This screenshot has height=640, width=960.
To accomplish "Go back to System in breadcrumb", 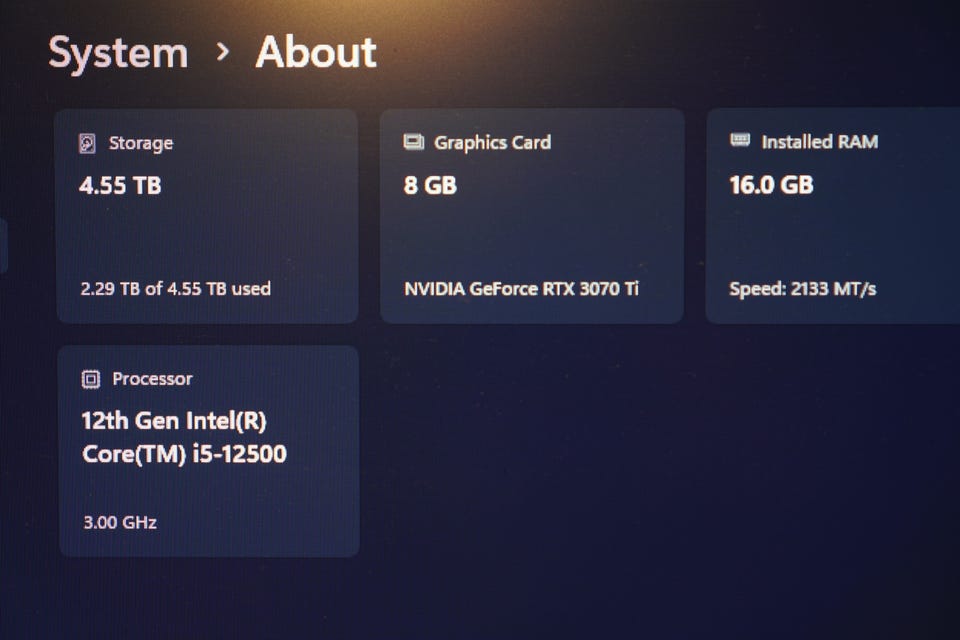I will click(118, 53).
